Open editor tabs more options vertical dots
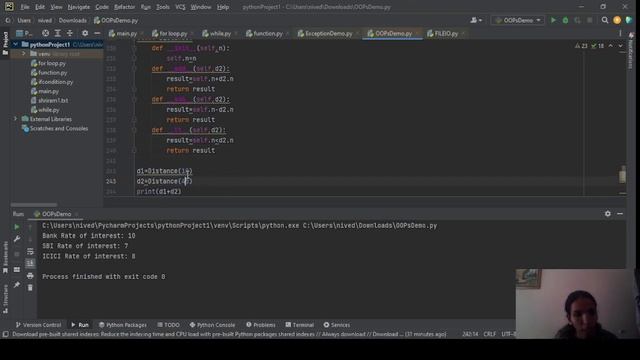Image resolution: width=640 pixels, height=360 pixels. [x=620, y=33]
